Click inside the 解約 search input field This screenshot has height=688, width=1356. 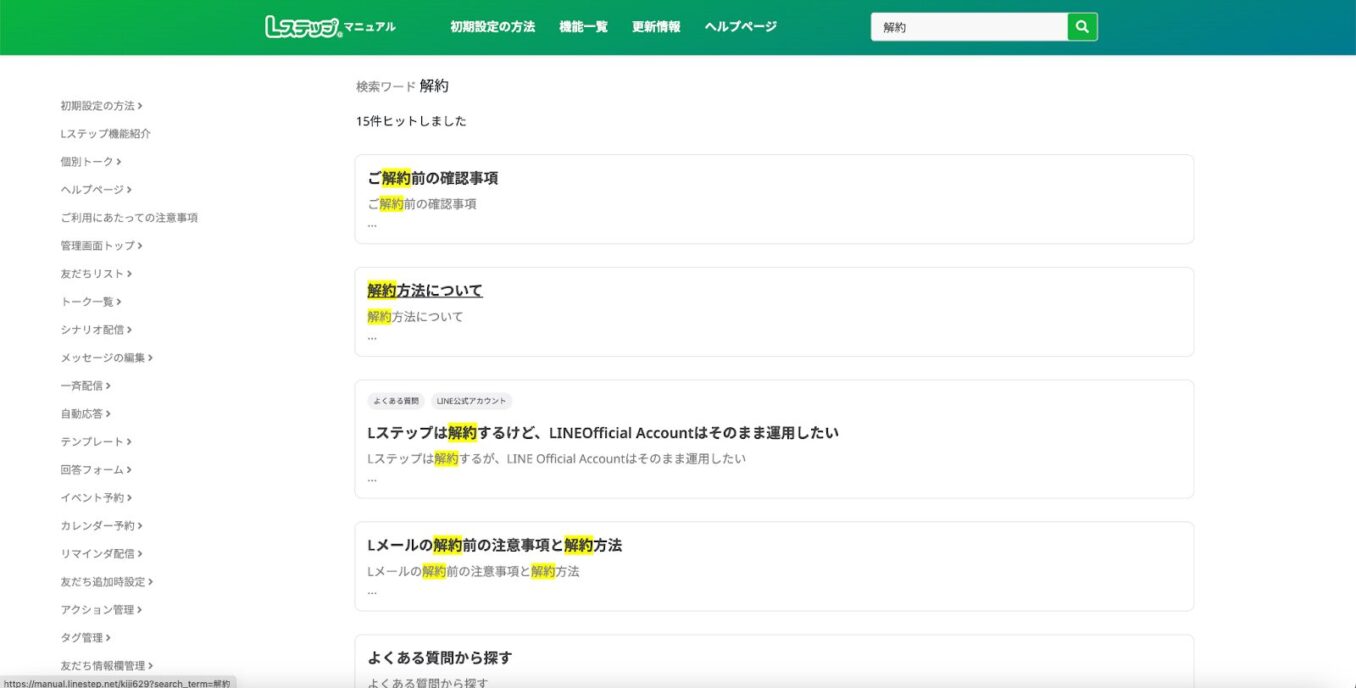[x=965, y=26]
